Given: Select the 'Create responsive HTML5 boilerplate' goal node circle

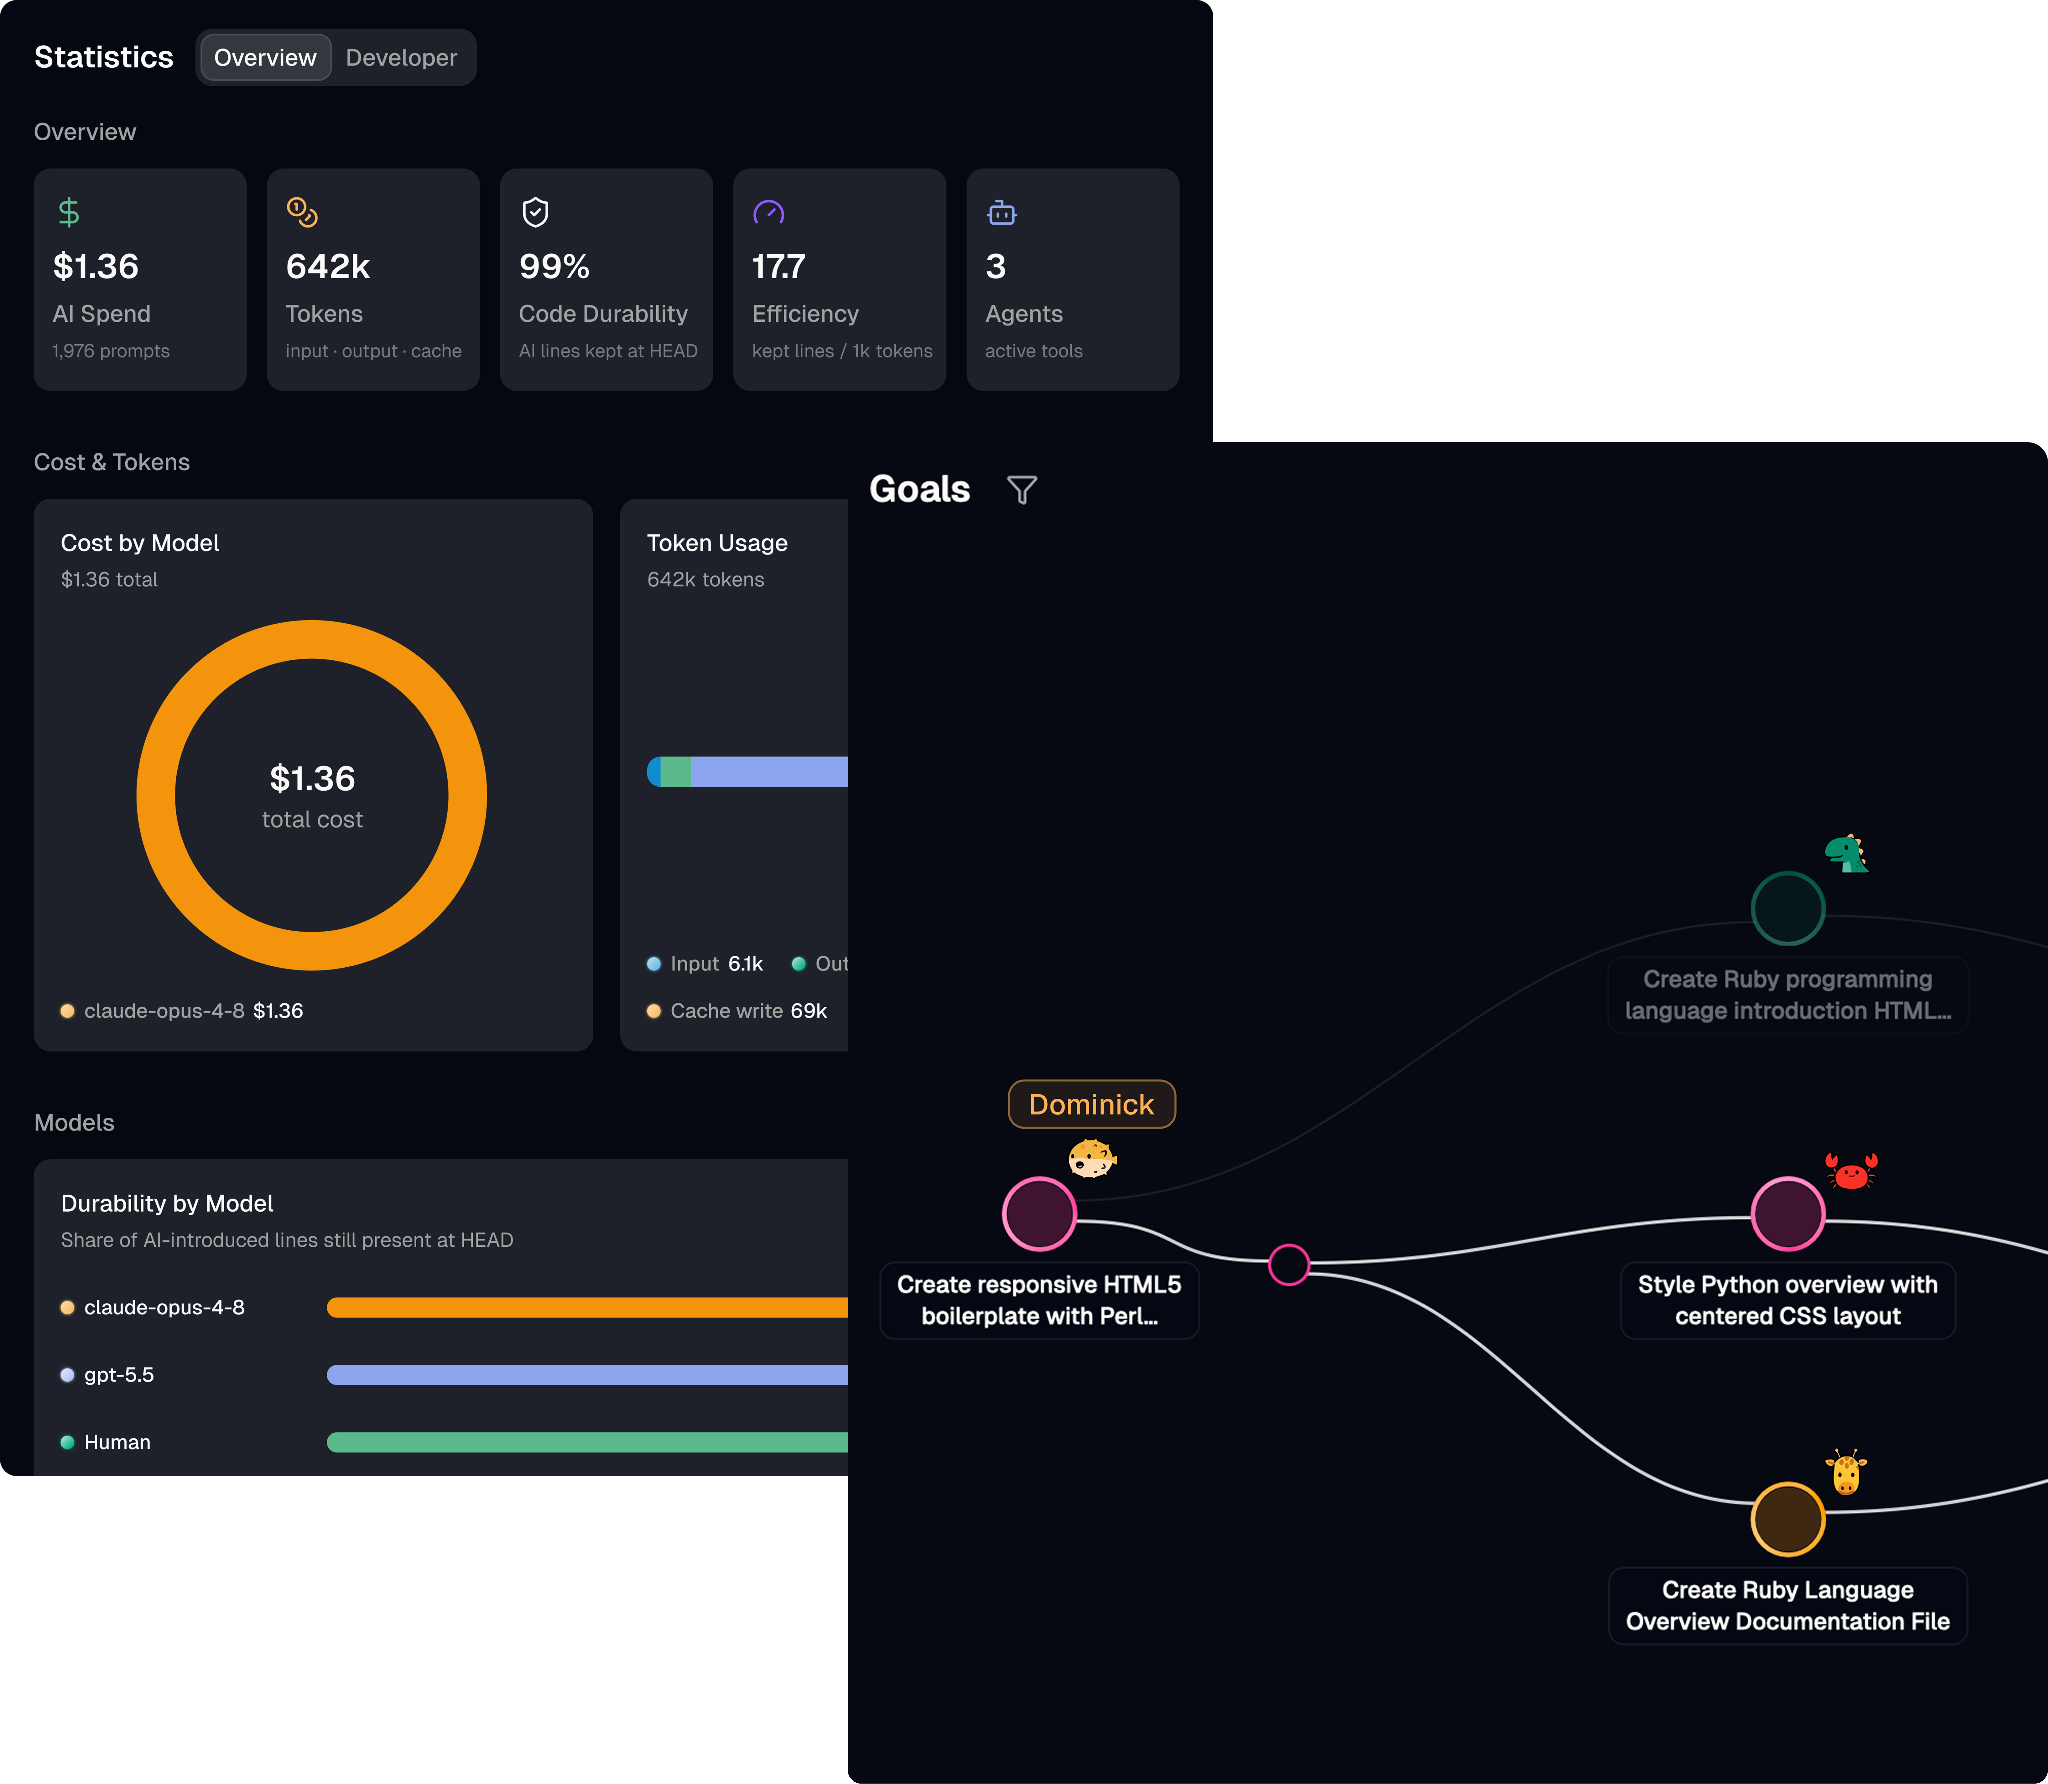Looking at the screenshot, I should pyautogui.click(x=1039, y=1214).
